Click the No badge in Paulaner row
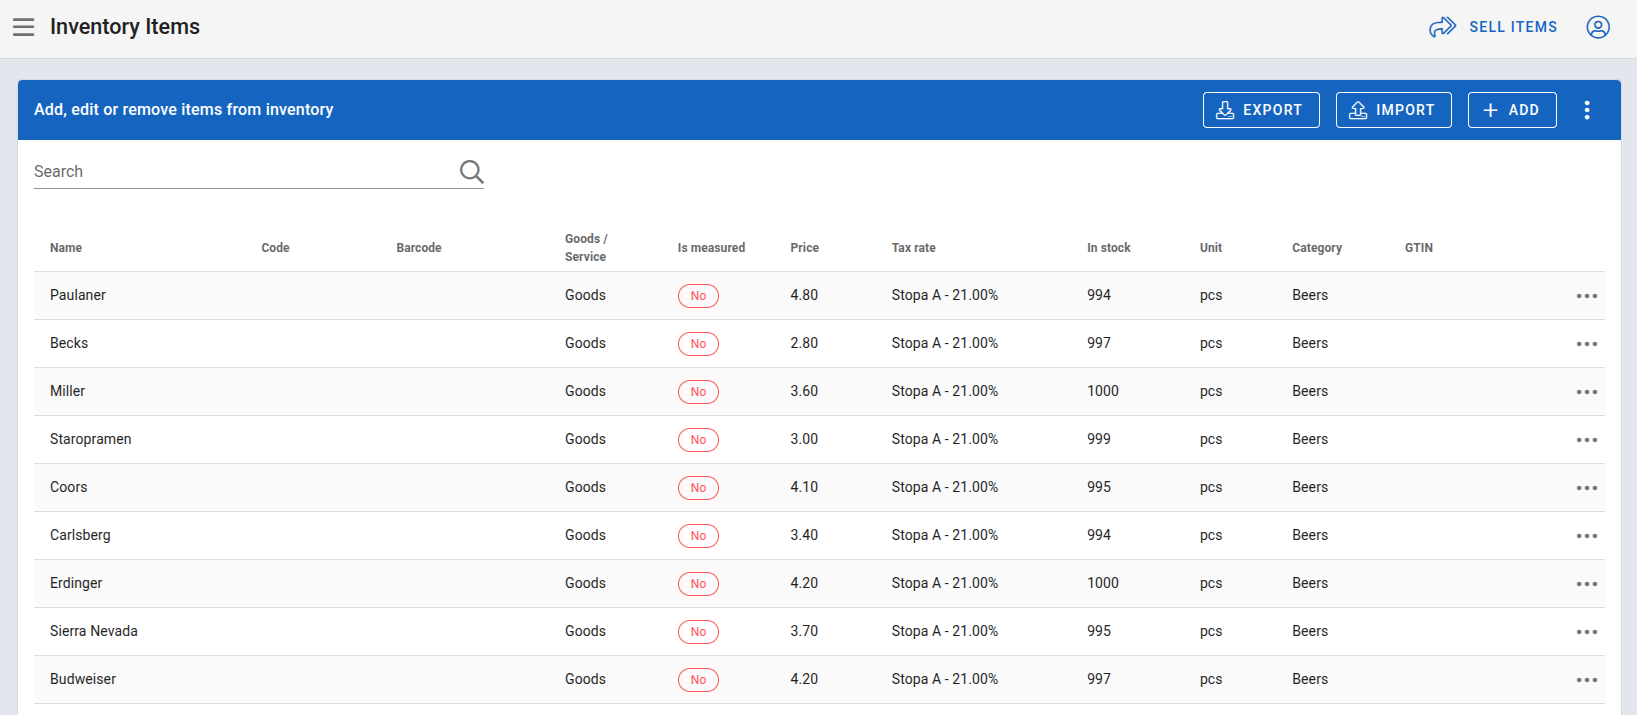The width and height of the screenshot is (1637, 715). click(x=698, y=296)
